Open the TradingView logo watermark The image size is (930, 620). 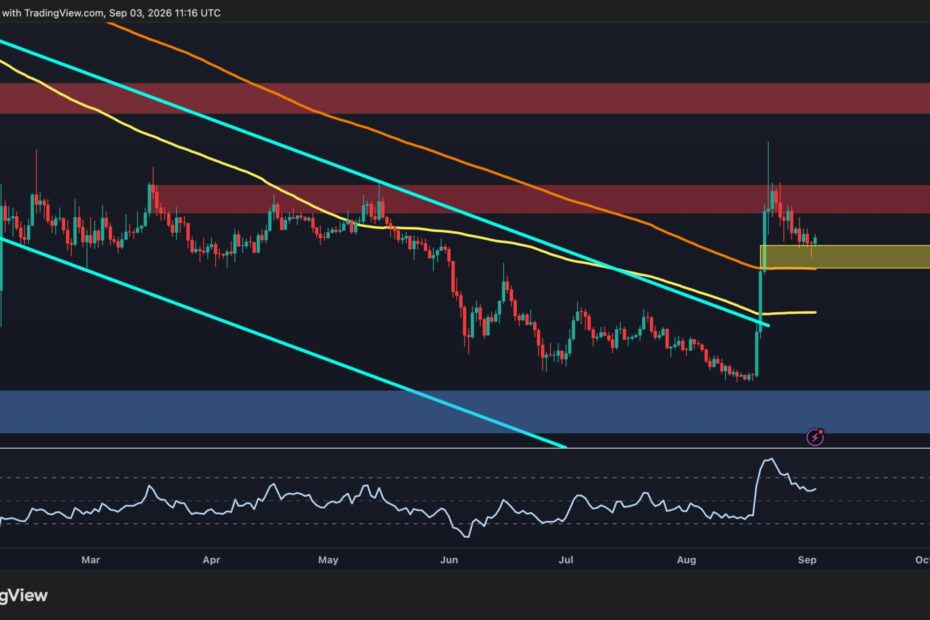[x=24, y=595]
